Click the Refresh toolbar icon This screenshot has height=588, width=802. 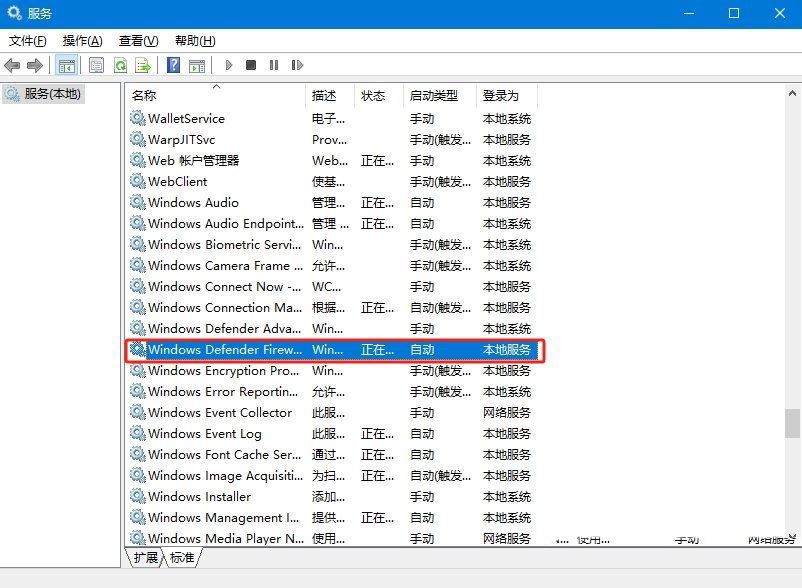tap(120, 65)
